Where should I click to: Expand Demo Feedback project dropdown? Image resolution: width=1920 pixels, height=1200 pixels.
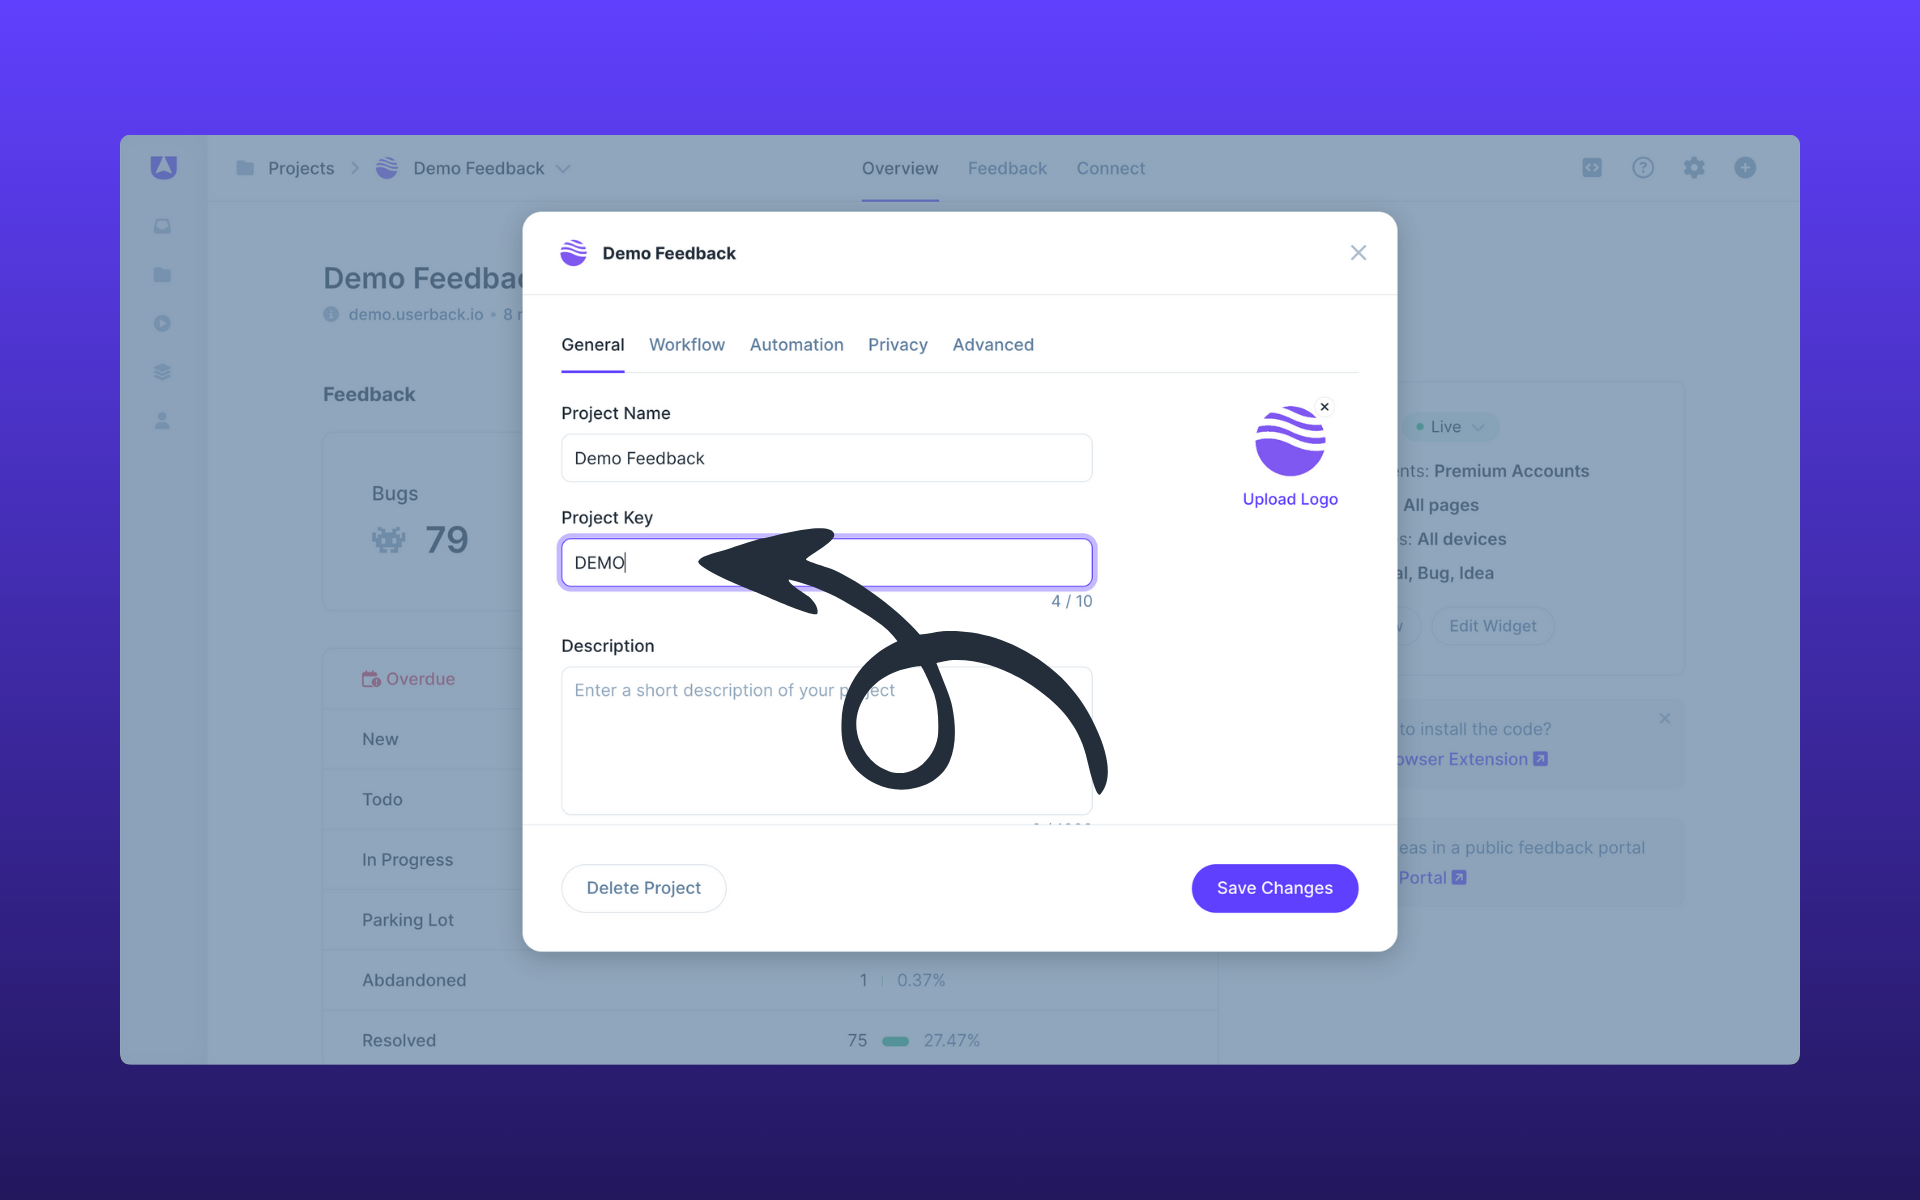pos(563,169)
